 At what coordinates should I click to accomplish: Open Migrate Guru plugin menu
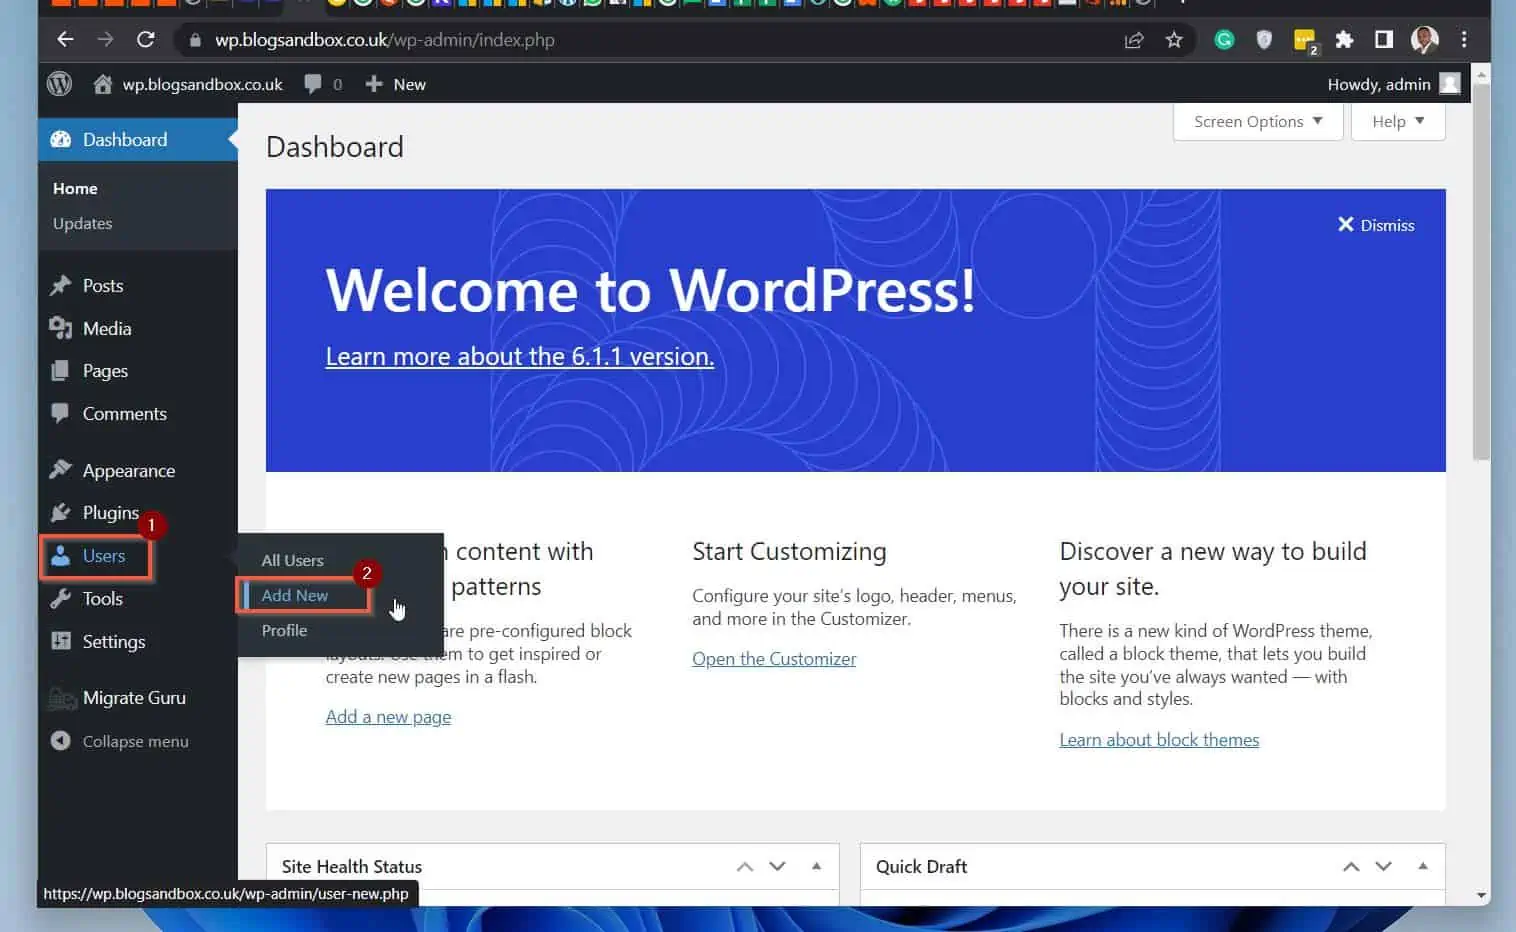[138, 697]
